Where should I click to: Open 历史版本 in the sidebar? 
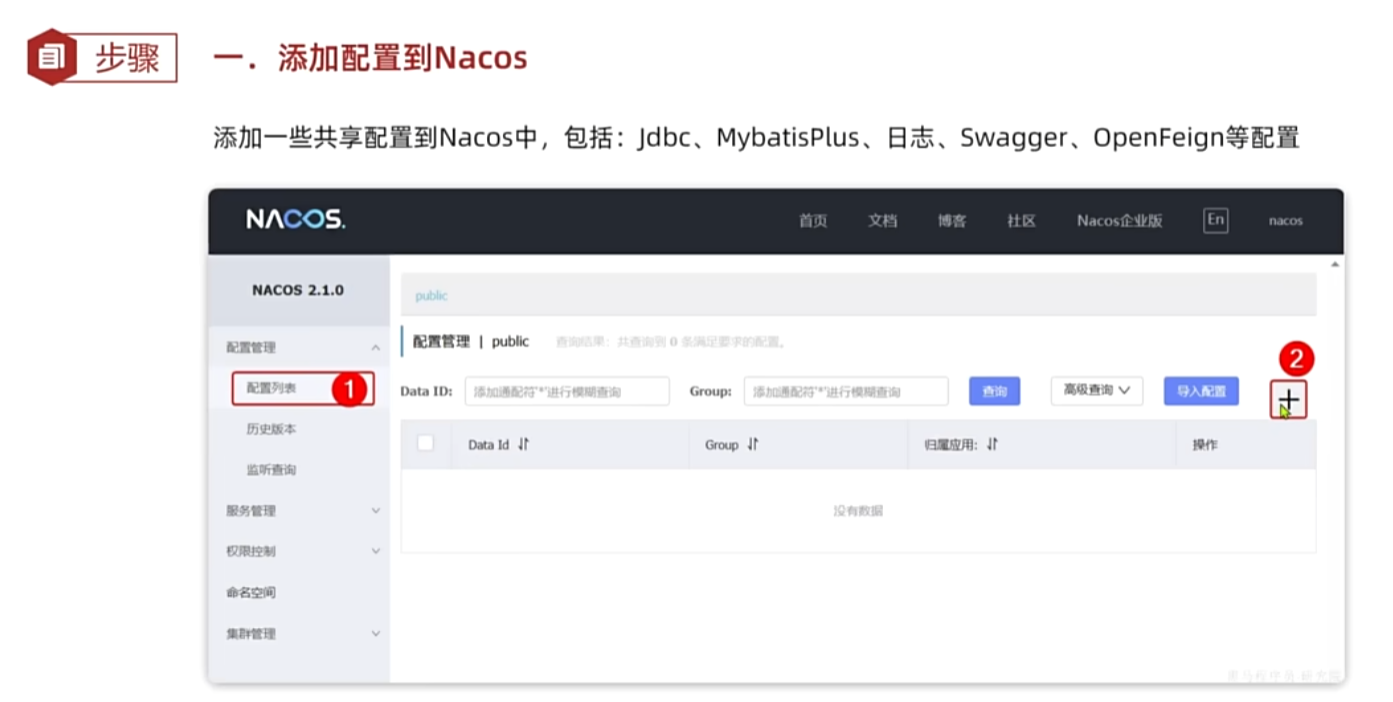pos(271,429)
